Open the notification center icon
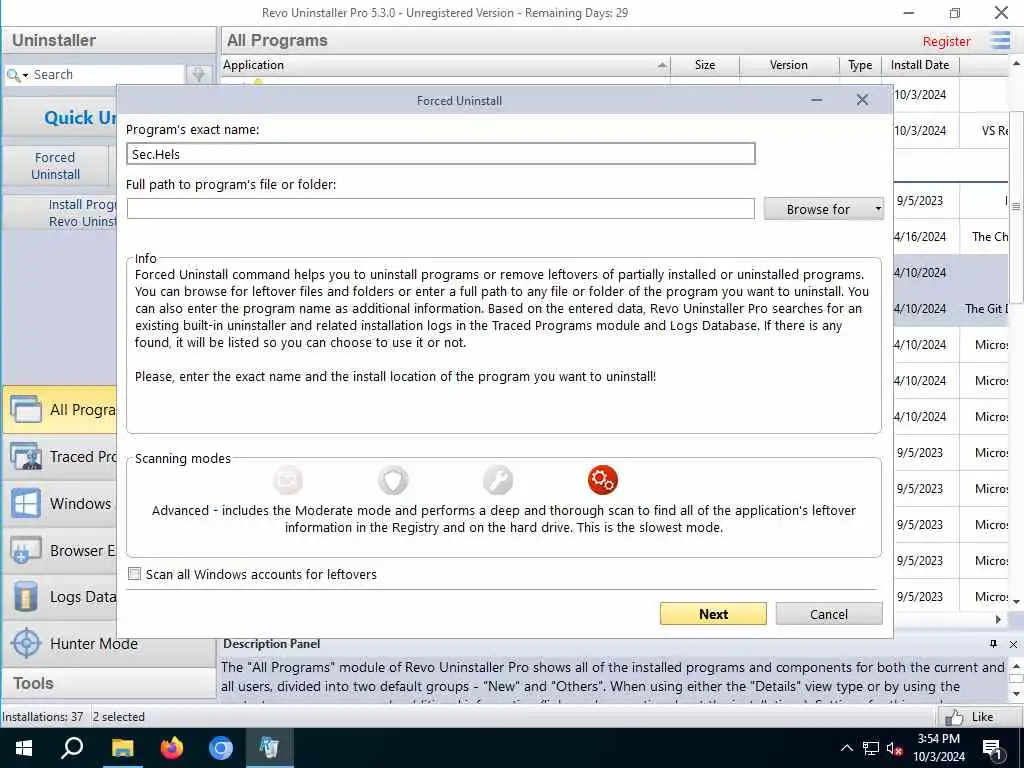Screen dimensions: 1024x768 click(x=993, y=749)
